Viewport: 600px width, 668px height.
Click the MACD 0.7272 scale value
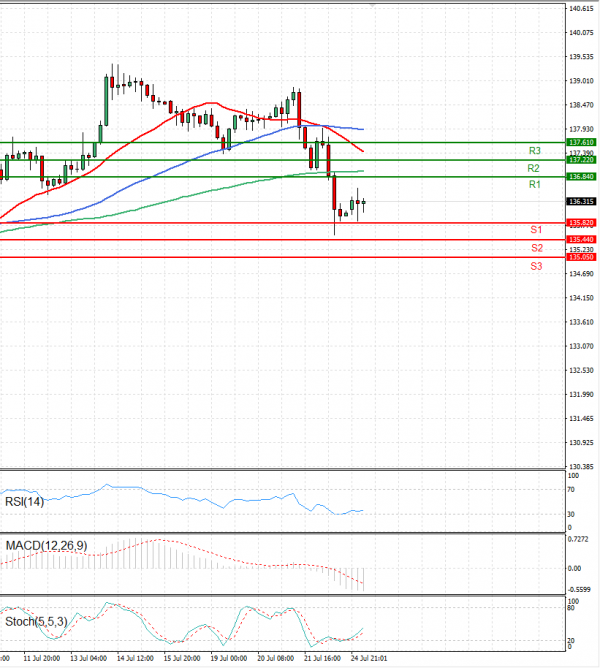[578, 539]
